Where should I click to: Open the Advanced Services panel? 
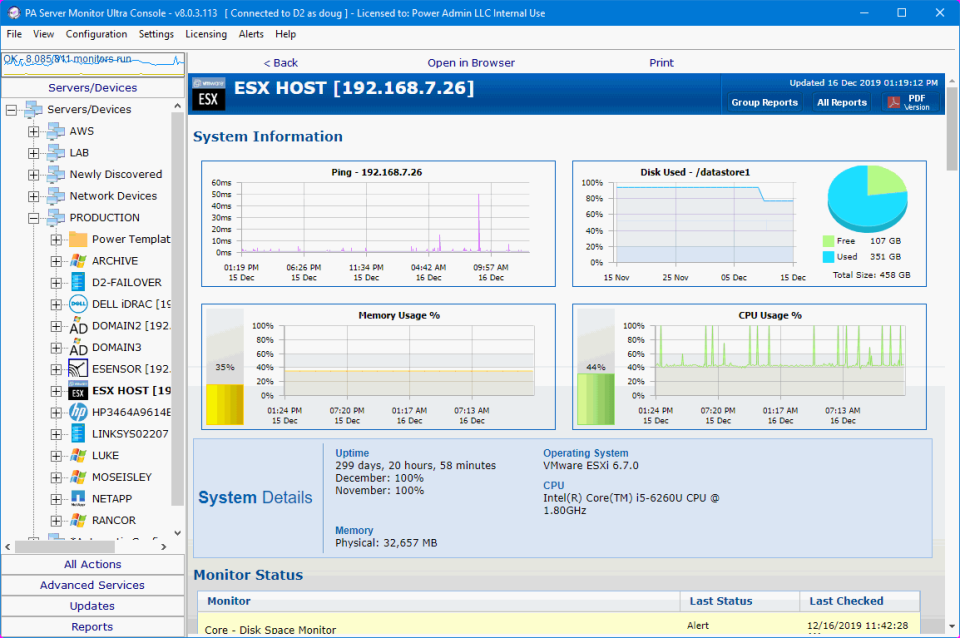(92, 585)
